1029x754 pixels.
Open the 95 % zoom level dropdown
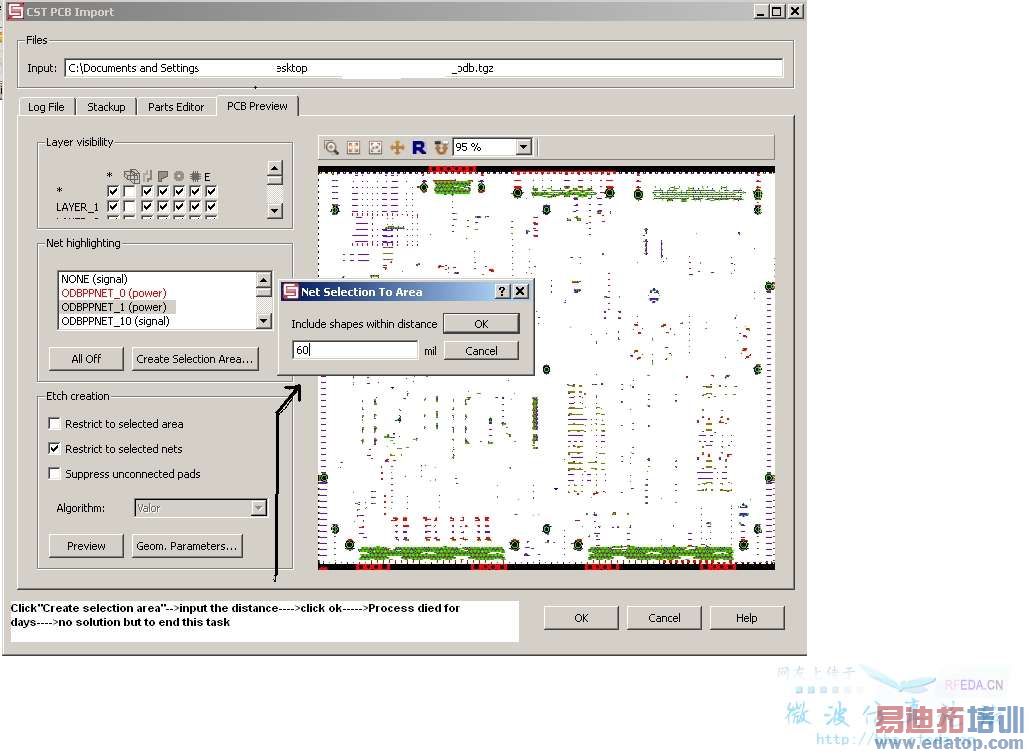point(524,148)
